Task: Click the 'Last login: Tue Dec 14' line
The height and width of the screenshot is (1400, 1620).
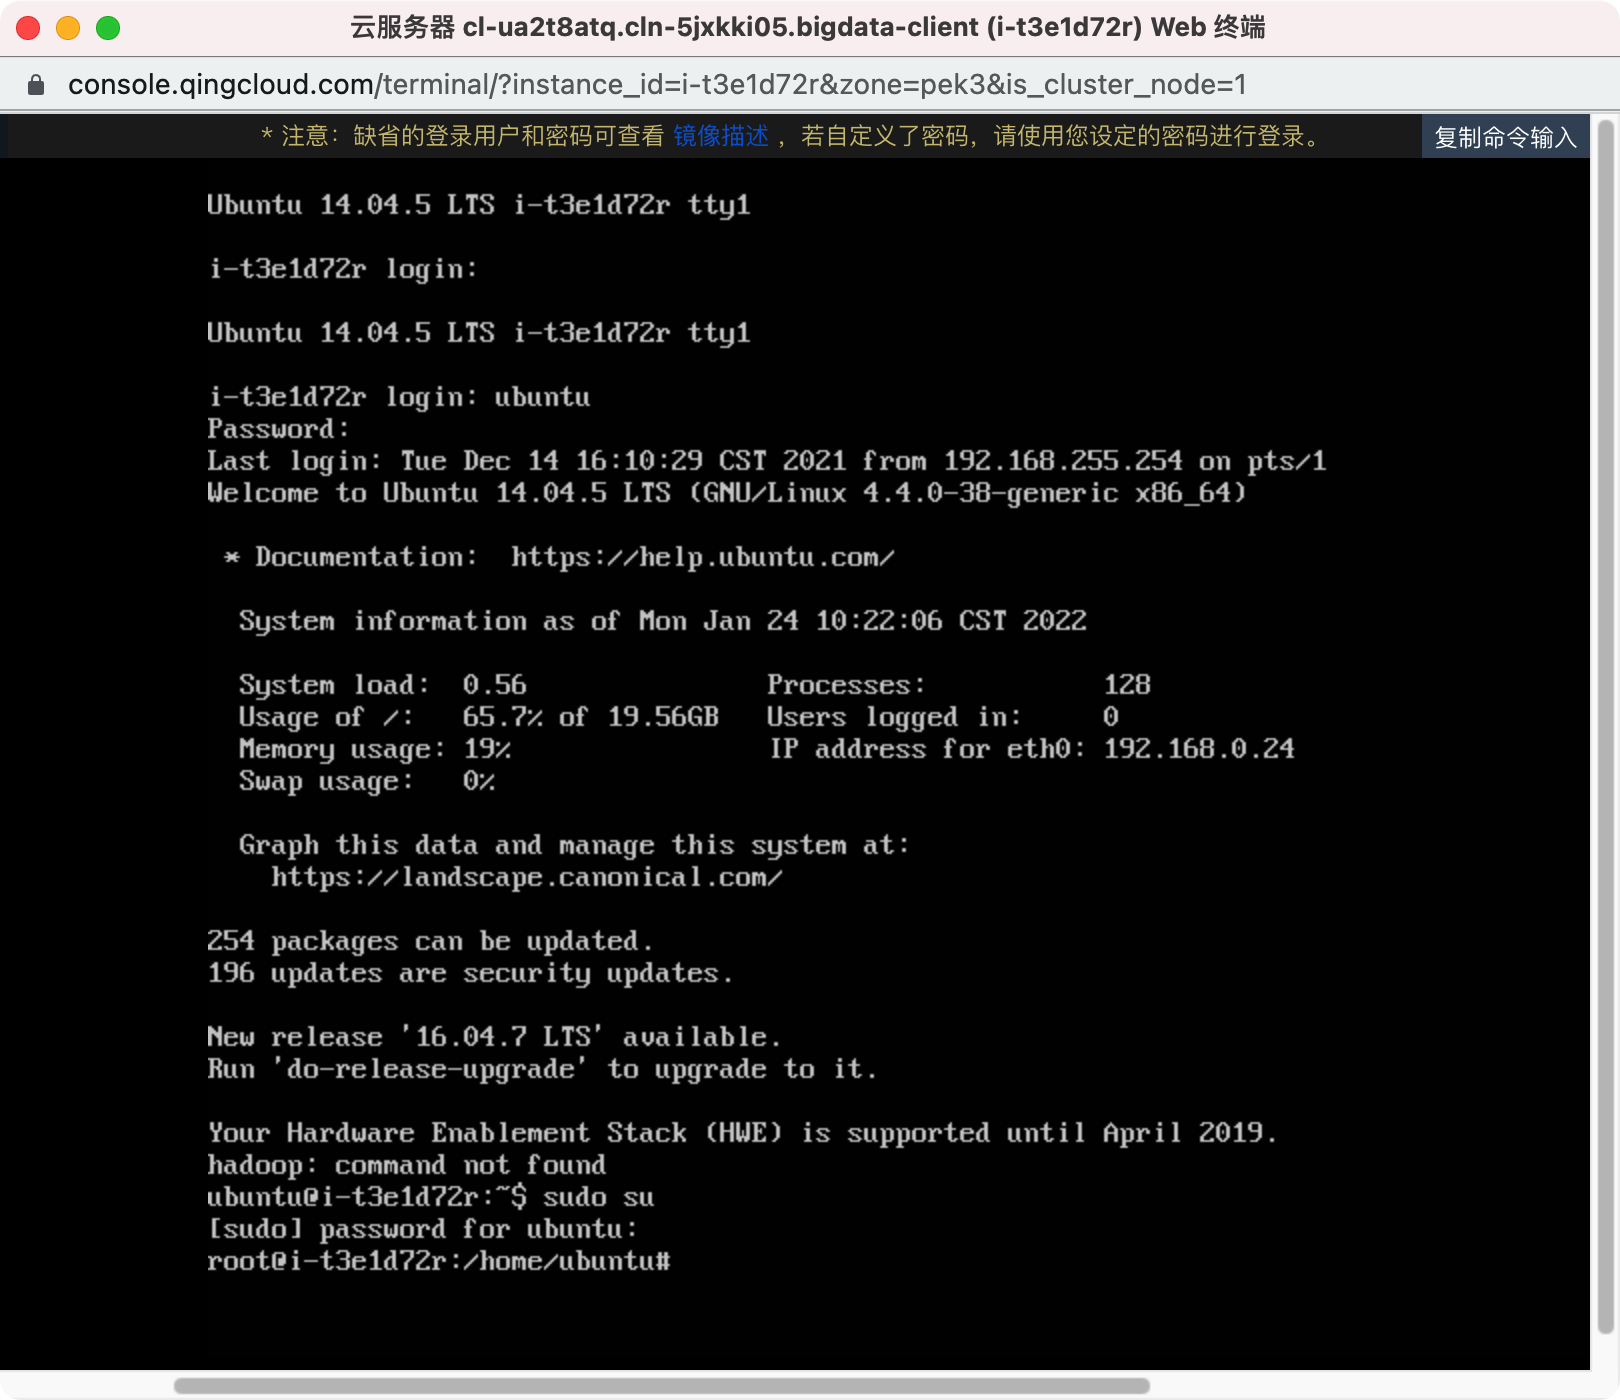Action: tap(766, 461)
